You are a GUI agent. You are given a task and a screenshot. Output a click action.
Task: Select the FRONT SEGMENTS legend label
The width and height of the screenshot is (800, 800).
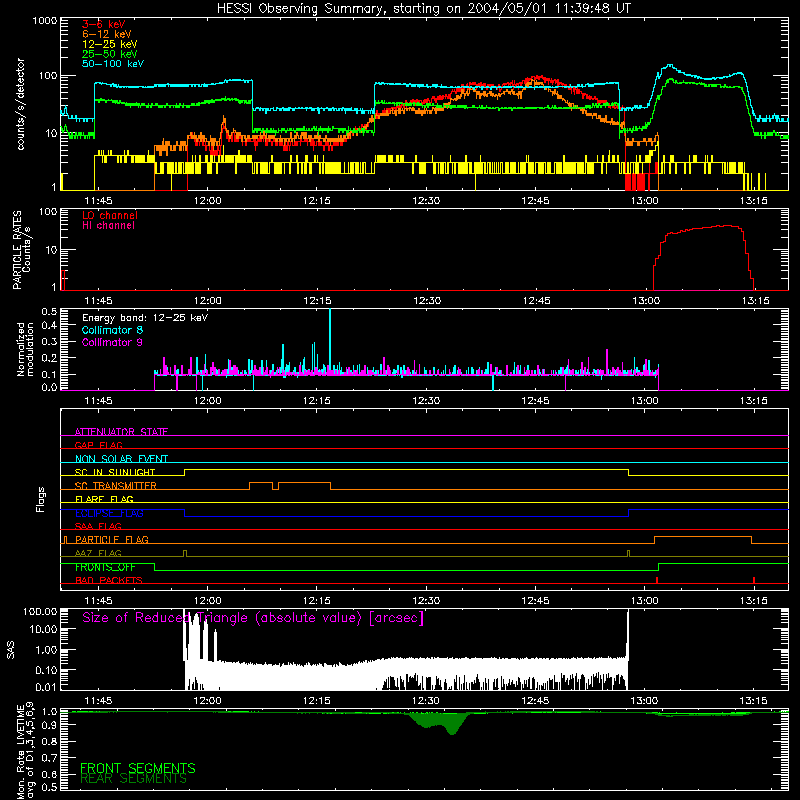(x=138, y=768)
